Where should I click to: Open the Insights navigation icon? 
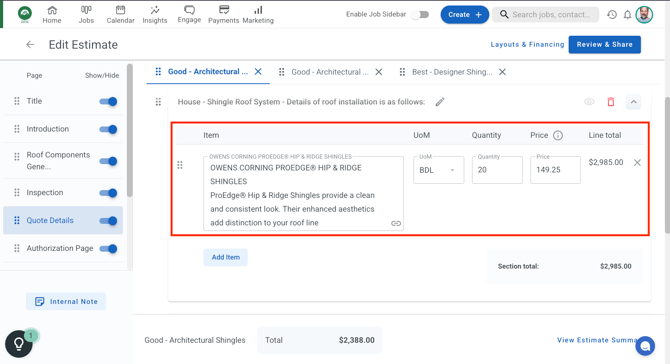pos(155,14)
